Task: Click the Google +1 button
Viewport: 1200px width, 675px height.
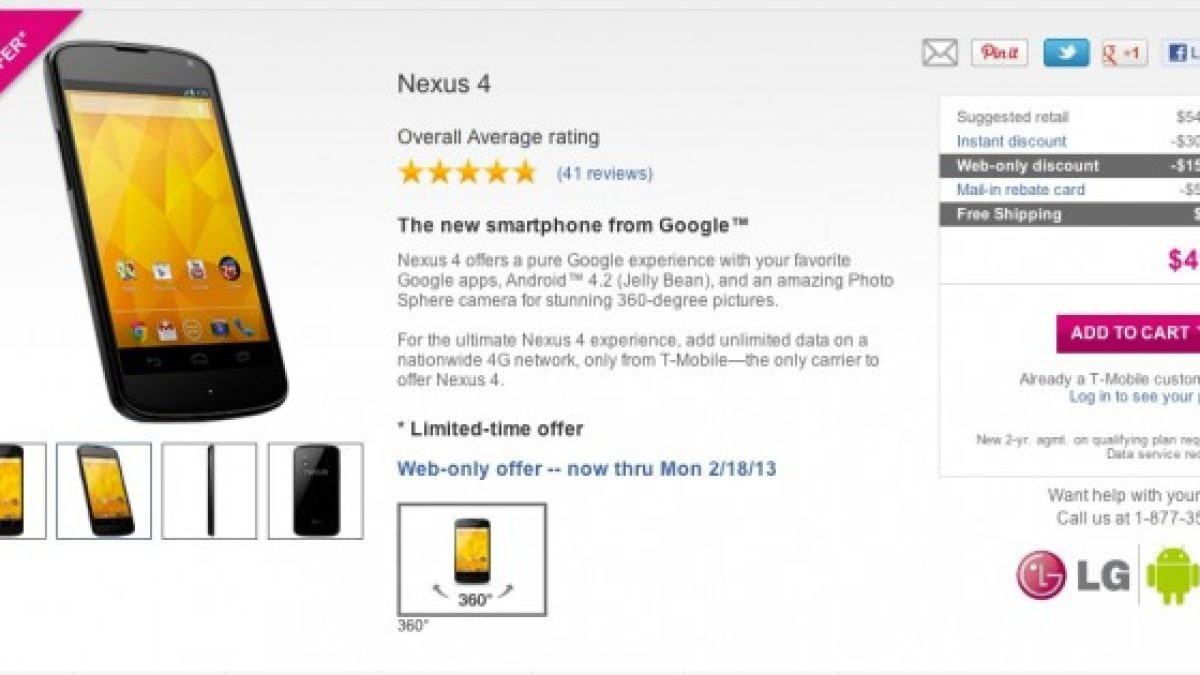Action: pyautogui.click(x=1124, y=53)
